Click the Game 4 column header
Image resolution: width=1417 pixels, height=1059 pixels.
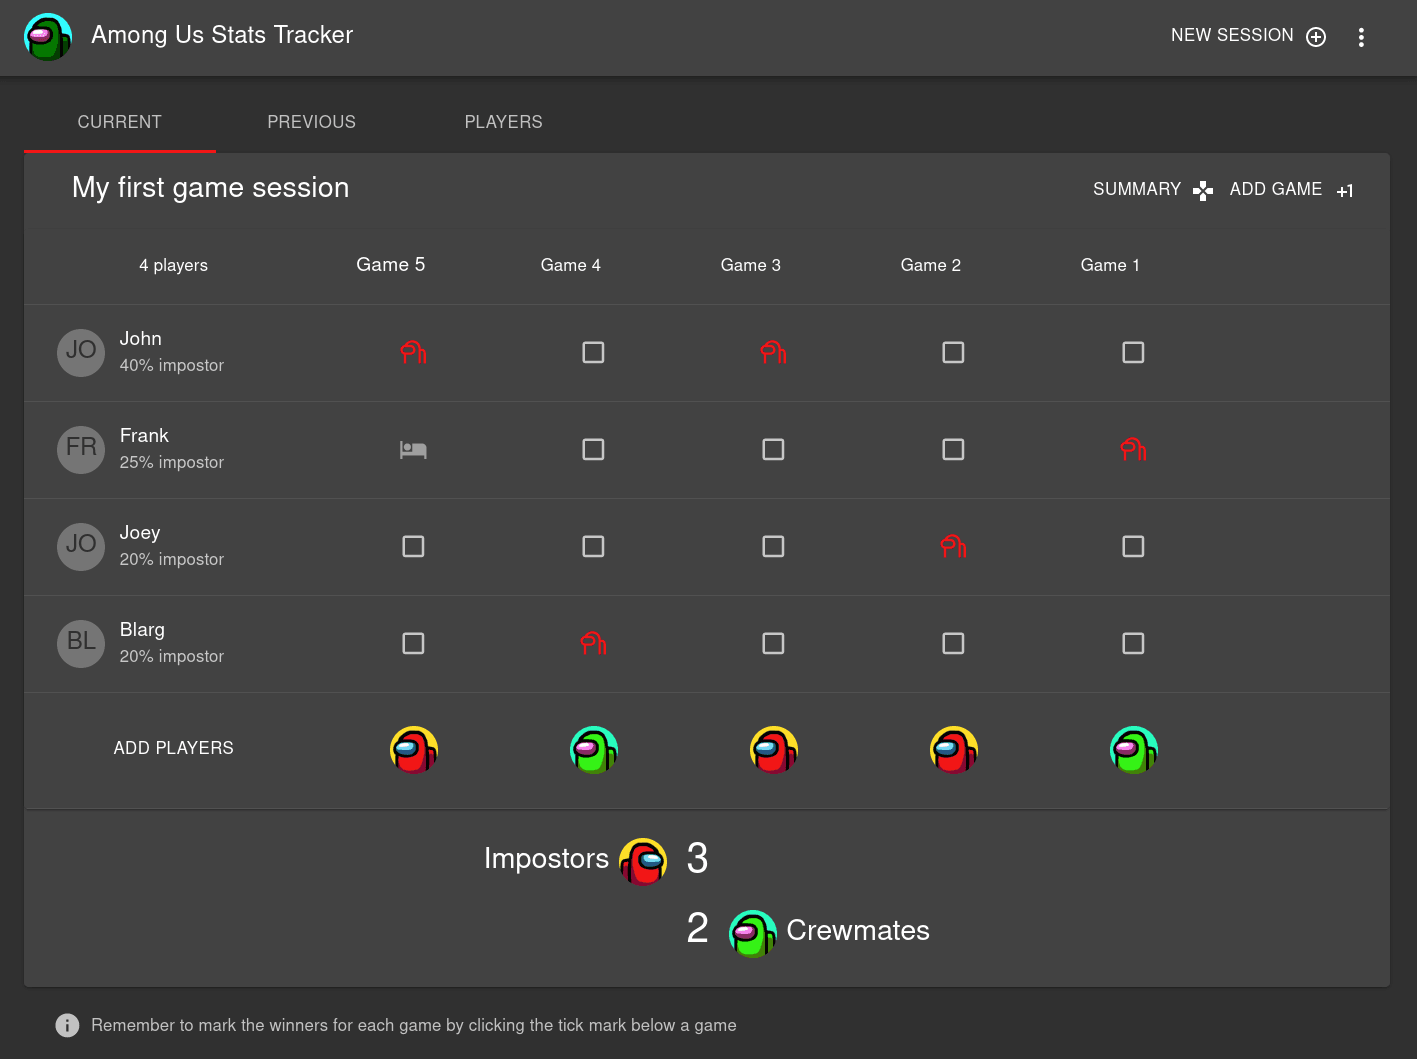tap(571, 265)
